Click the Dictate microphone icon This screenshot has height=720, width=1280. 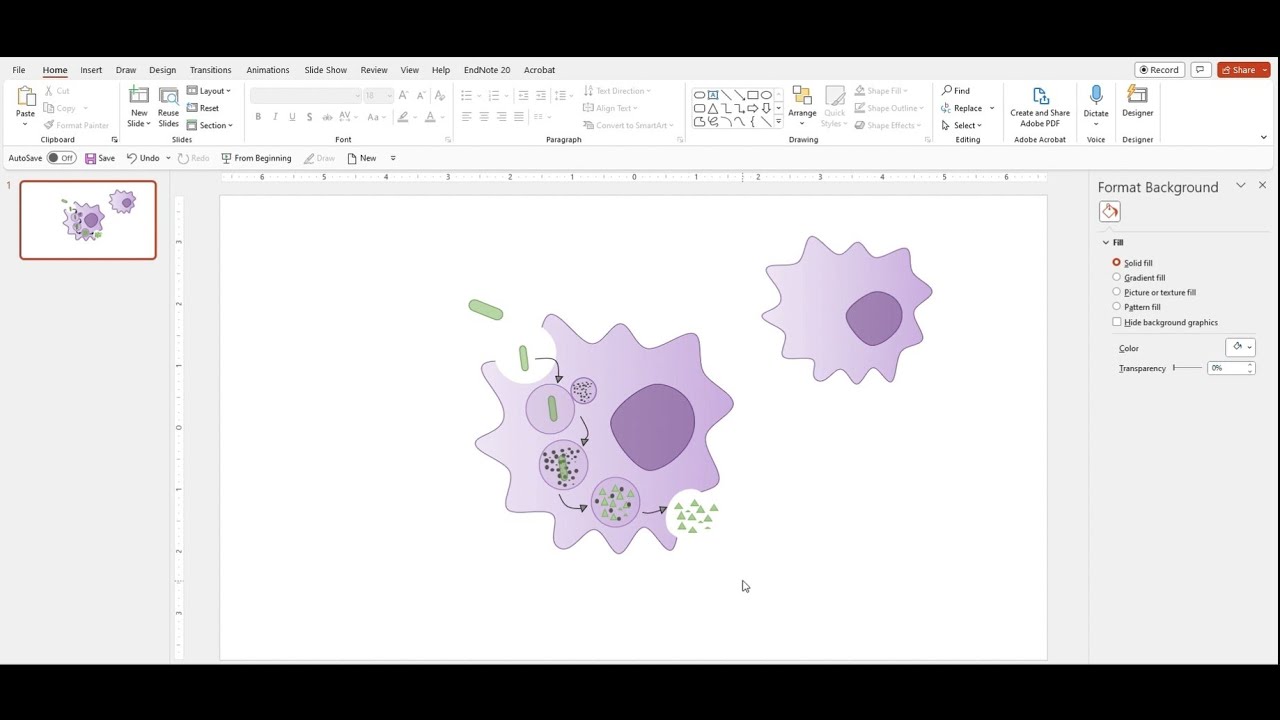coord(1096,96)
